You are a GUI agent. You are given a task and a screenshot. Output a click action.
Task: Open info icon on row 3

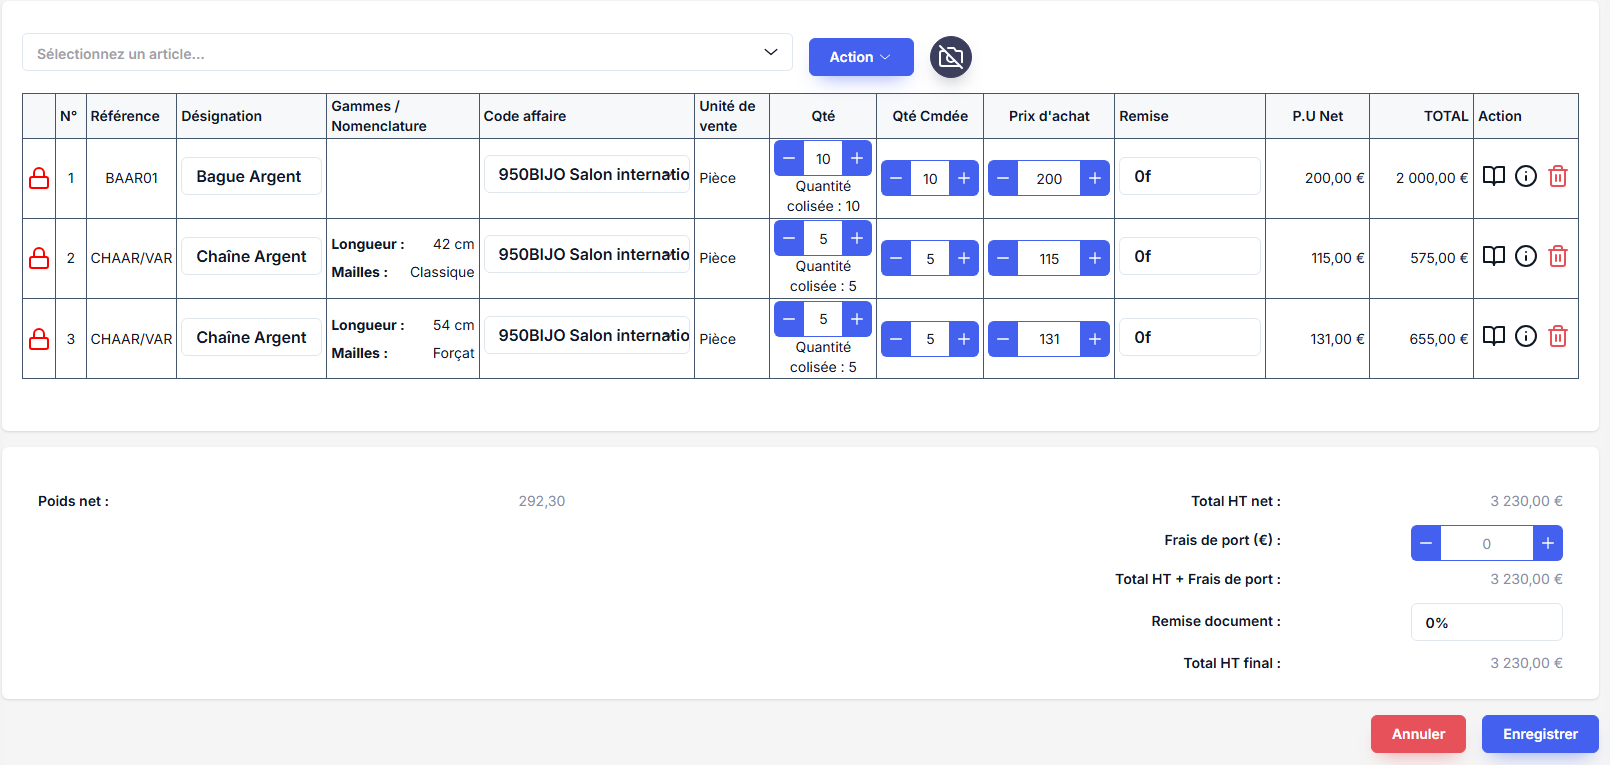tap(1525, 337)
